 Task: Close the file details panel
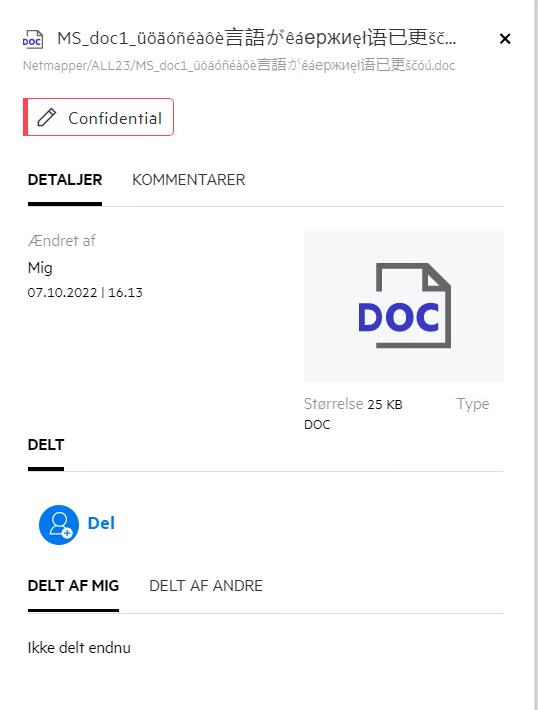pyautogui.click(x=505, y=39)
